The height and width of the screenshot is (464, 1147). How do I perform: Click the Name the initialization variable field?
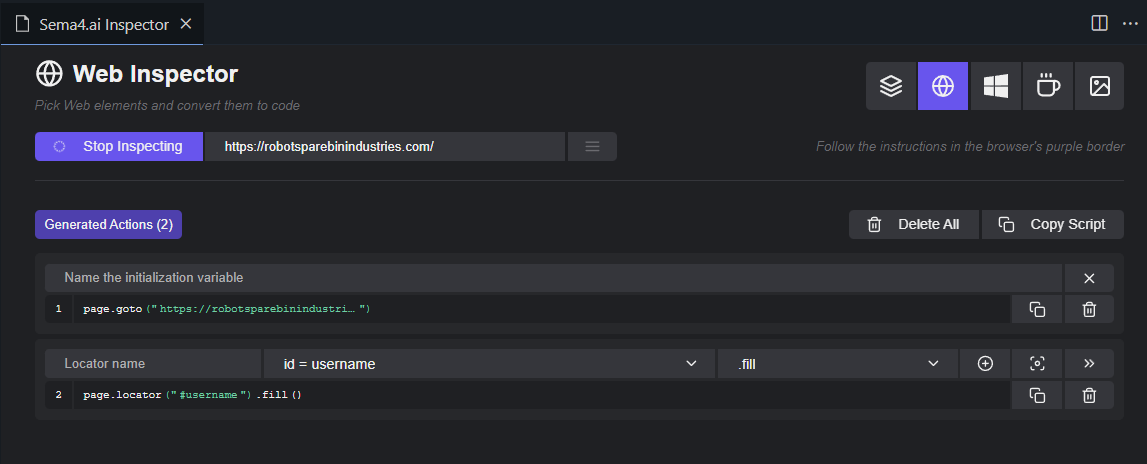[x=553, y=278]
